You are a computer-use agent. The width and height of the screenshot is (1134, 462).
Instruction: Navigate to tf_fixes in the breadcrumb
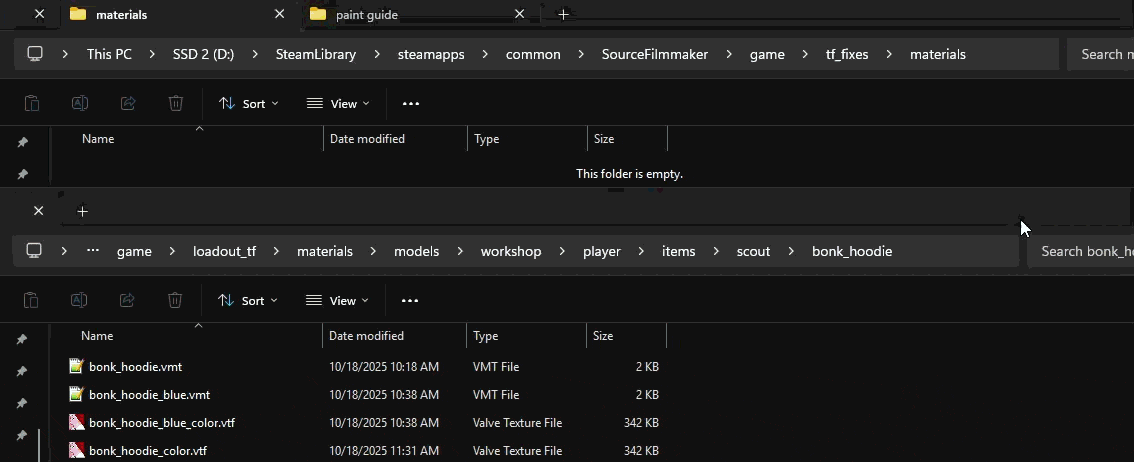[847, 54]
